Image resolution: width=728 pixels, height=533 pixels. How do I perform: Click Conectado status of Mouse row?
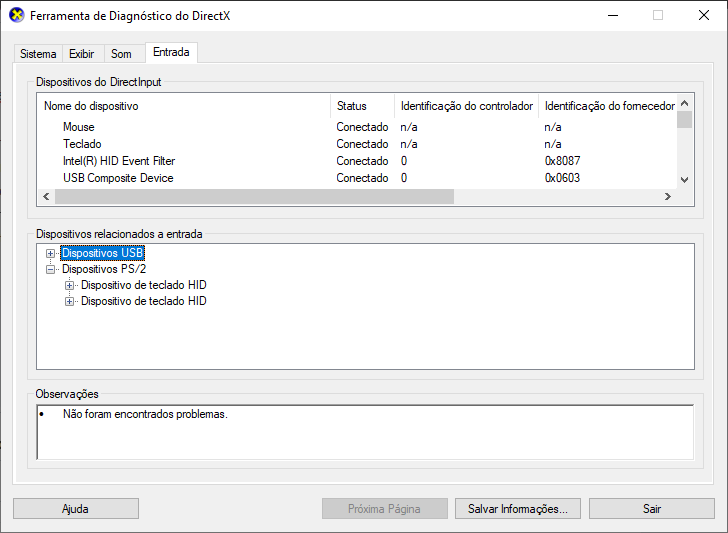(362, 127)
